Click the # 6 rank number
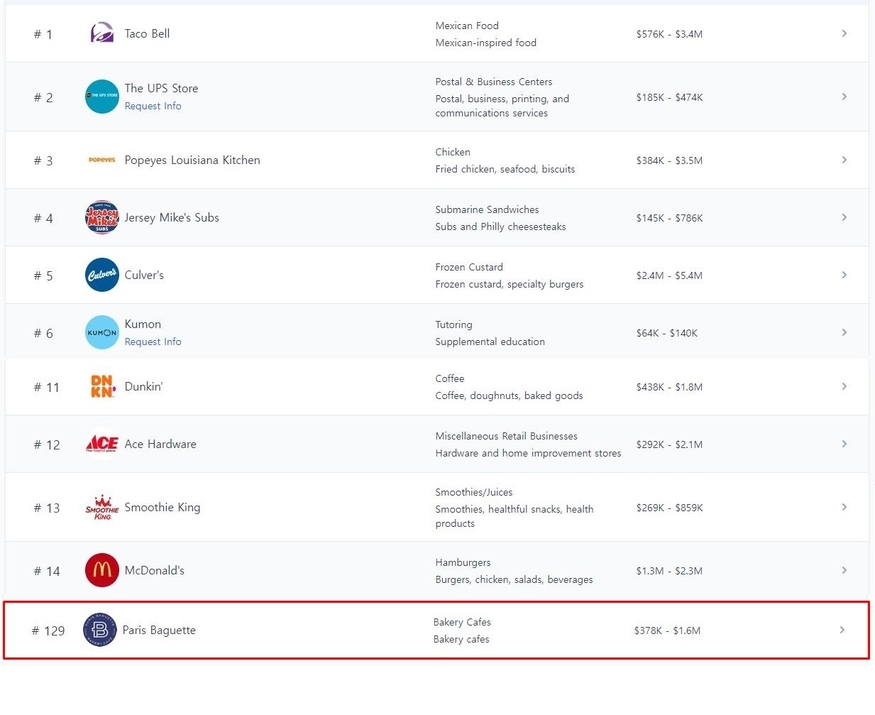This screenshot has height=715, width=875. [44, 333]
